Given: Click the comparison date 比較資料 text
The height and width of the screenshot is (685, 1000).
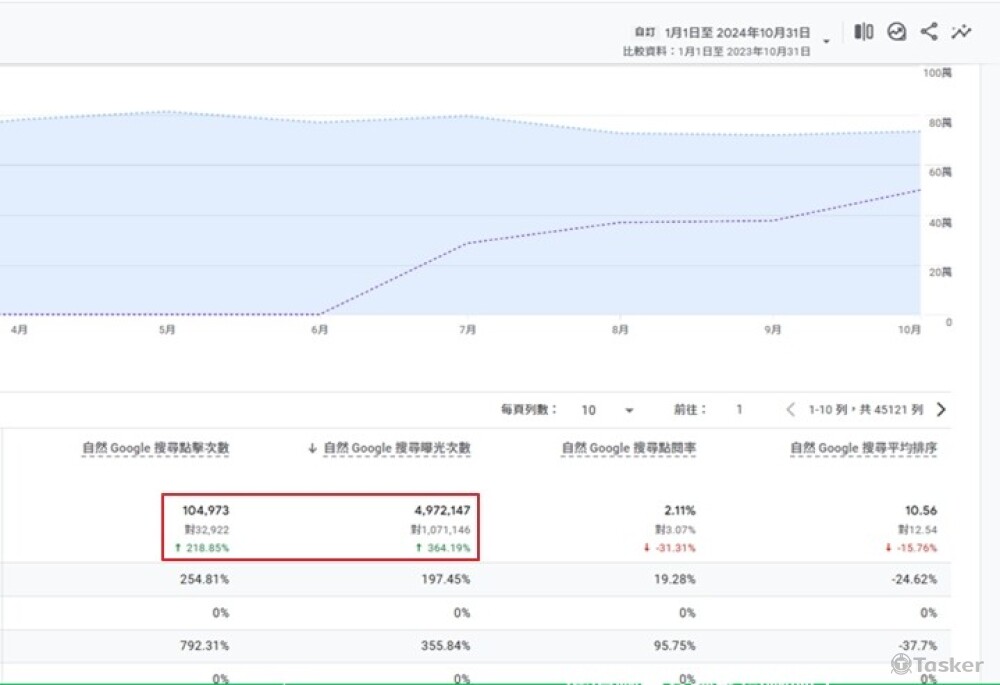Looking at the screenshot, I should 716,51.
